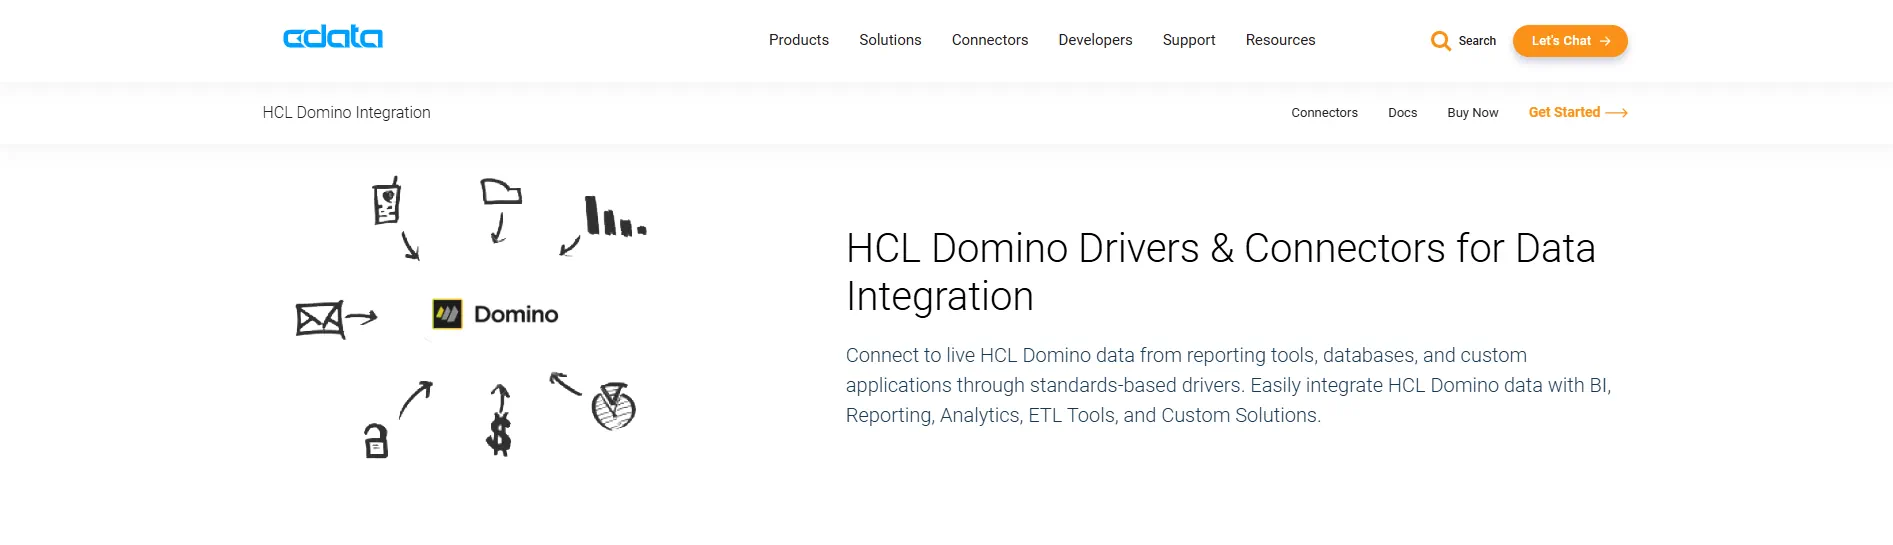Click the sketched padlock icon
Screen dimensions: 1893x545
(x=376, y=440)
